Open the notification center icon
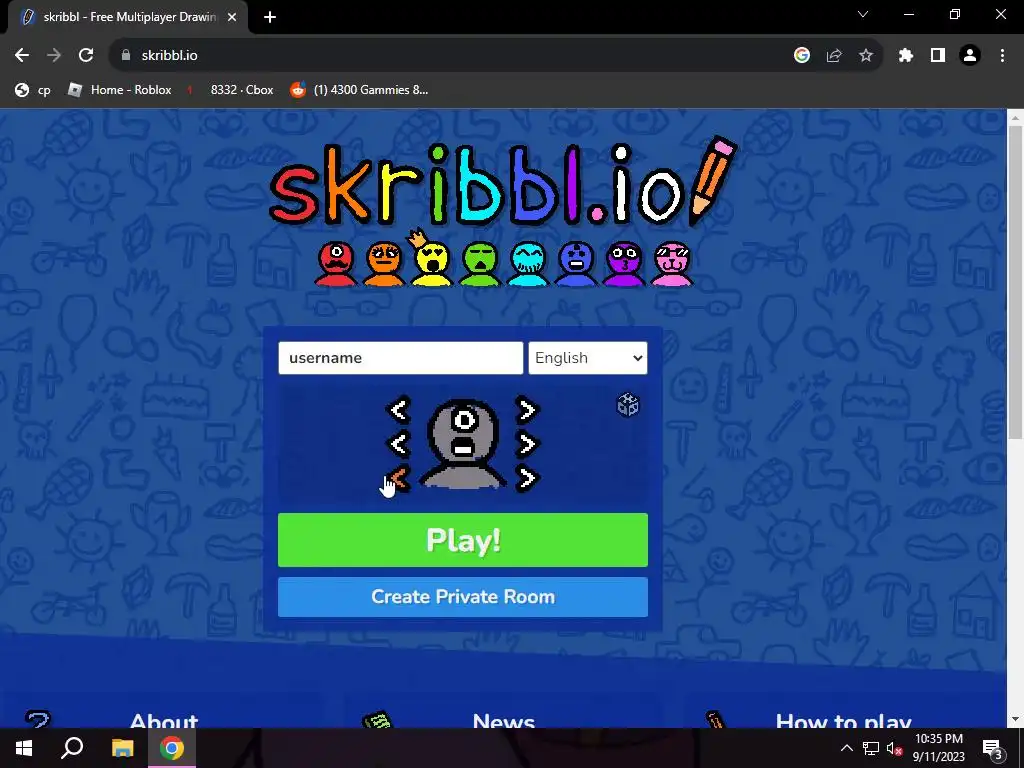Image resolution: width=1024 pixels, height=768 pixels. pyautogui.click(x=992, y=748)
